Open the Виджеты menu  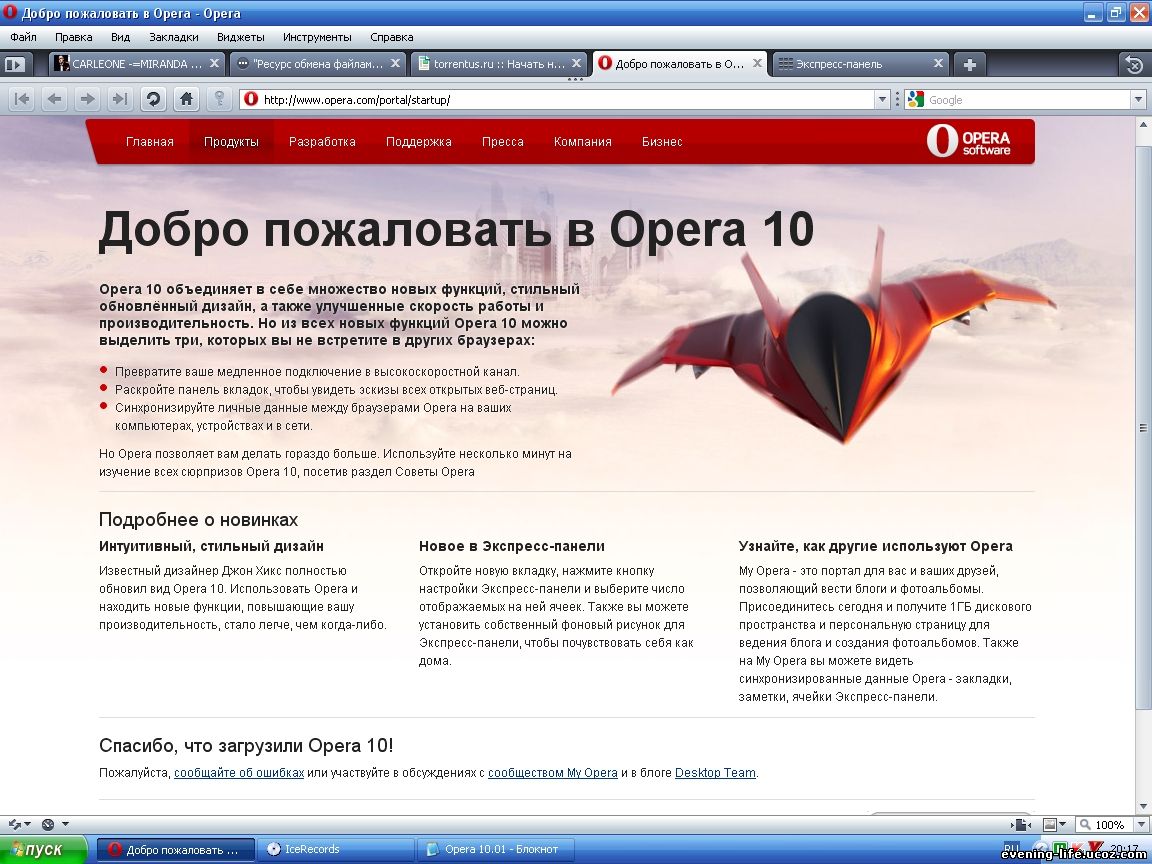pos(240,37)
